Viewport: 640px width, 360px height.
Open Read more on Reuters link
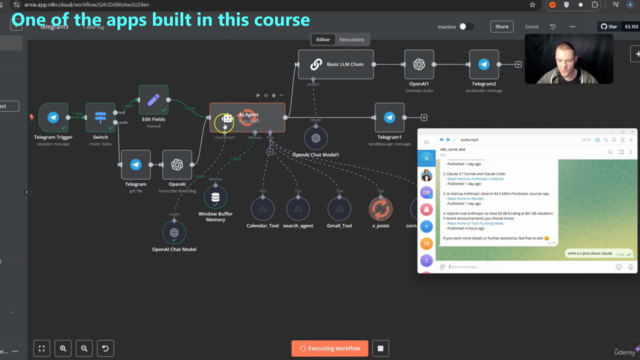(x=466, y=199)
